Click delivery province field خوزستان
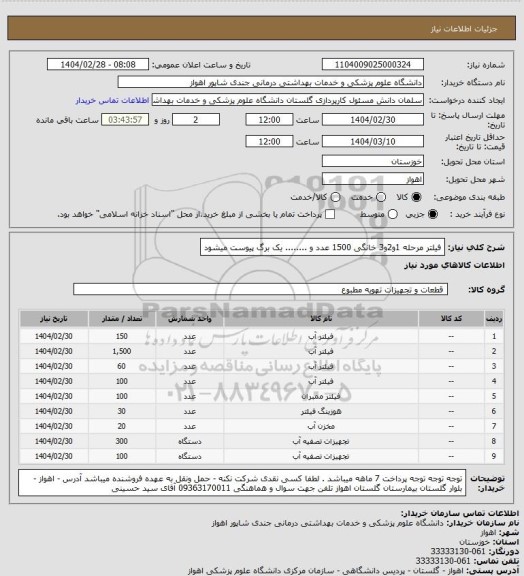Screen dimensions: 524x576 pyautogui.click(x=373, y=161)
